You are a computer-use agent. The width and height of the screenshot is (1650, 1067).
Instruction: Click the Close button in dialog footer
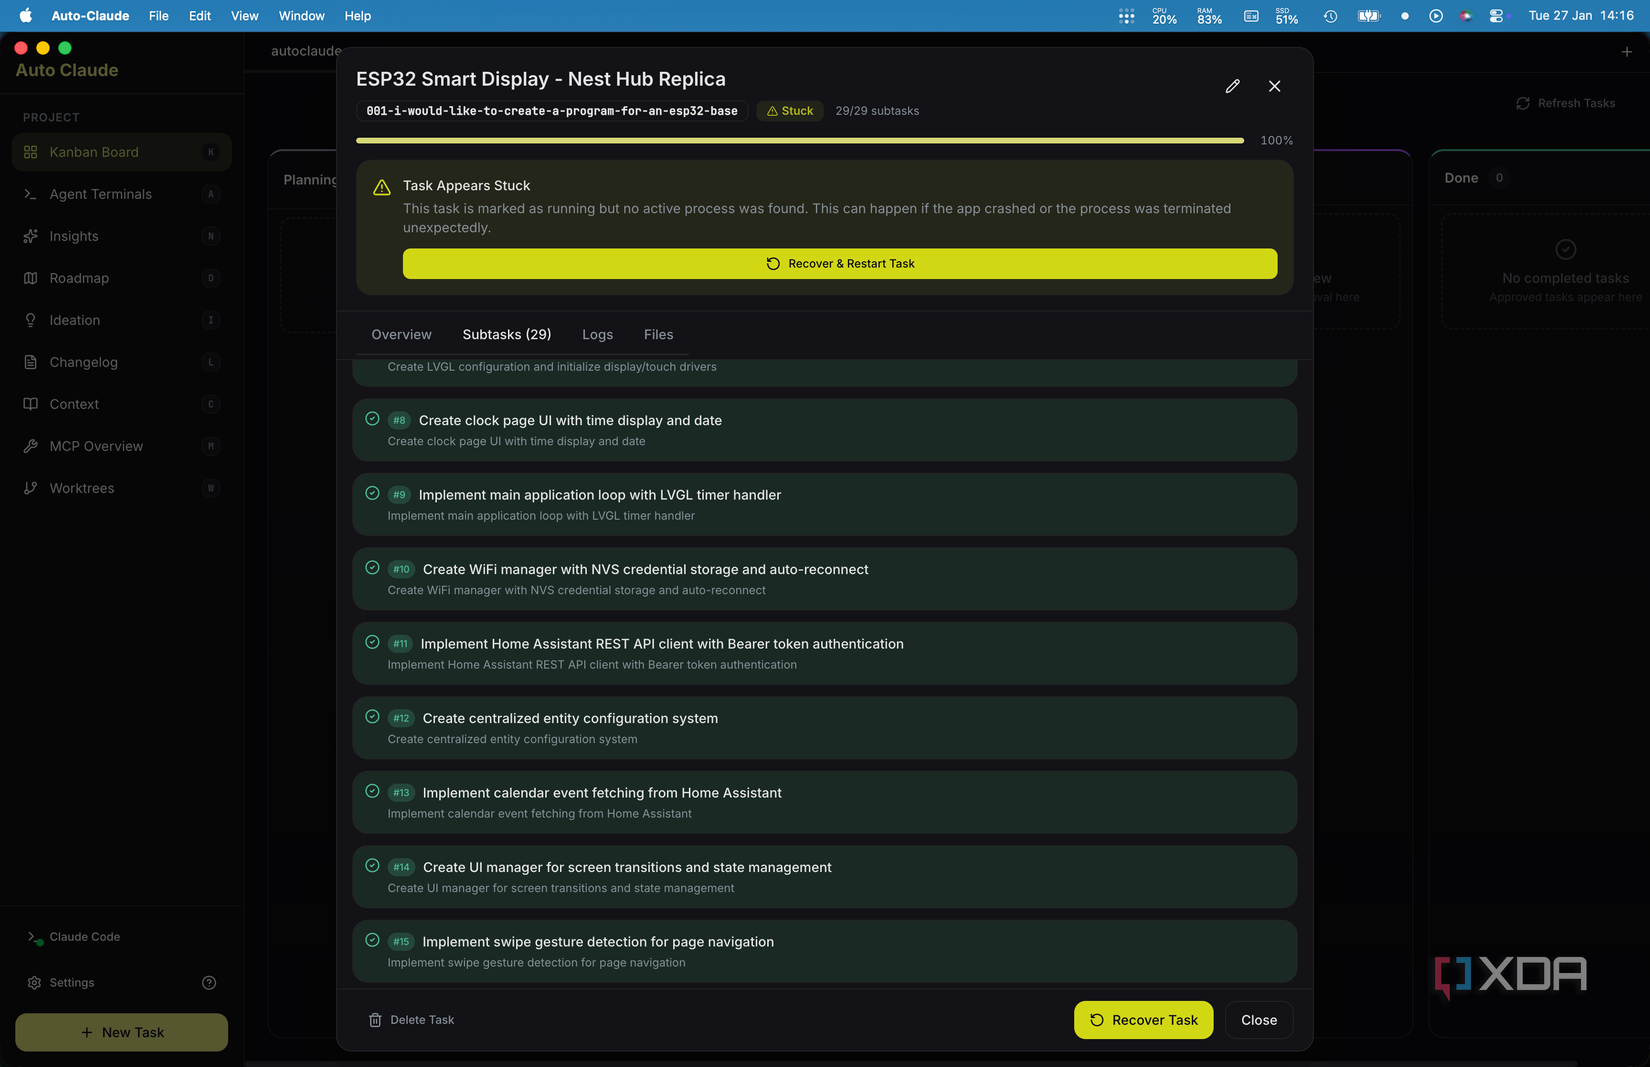point(1259,1020)
